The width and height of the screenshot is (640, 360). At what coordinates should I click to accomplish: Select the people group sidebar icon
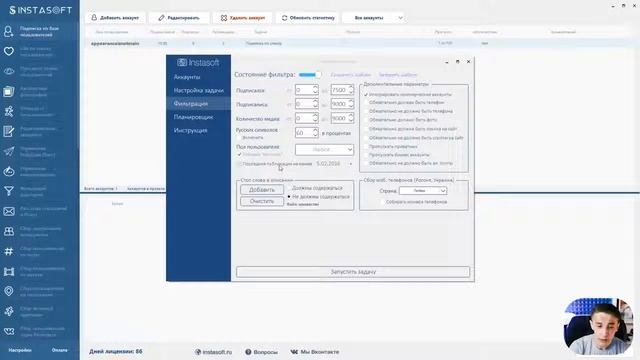(9, 231)
